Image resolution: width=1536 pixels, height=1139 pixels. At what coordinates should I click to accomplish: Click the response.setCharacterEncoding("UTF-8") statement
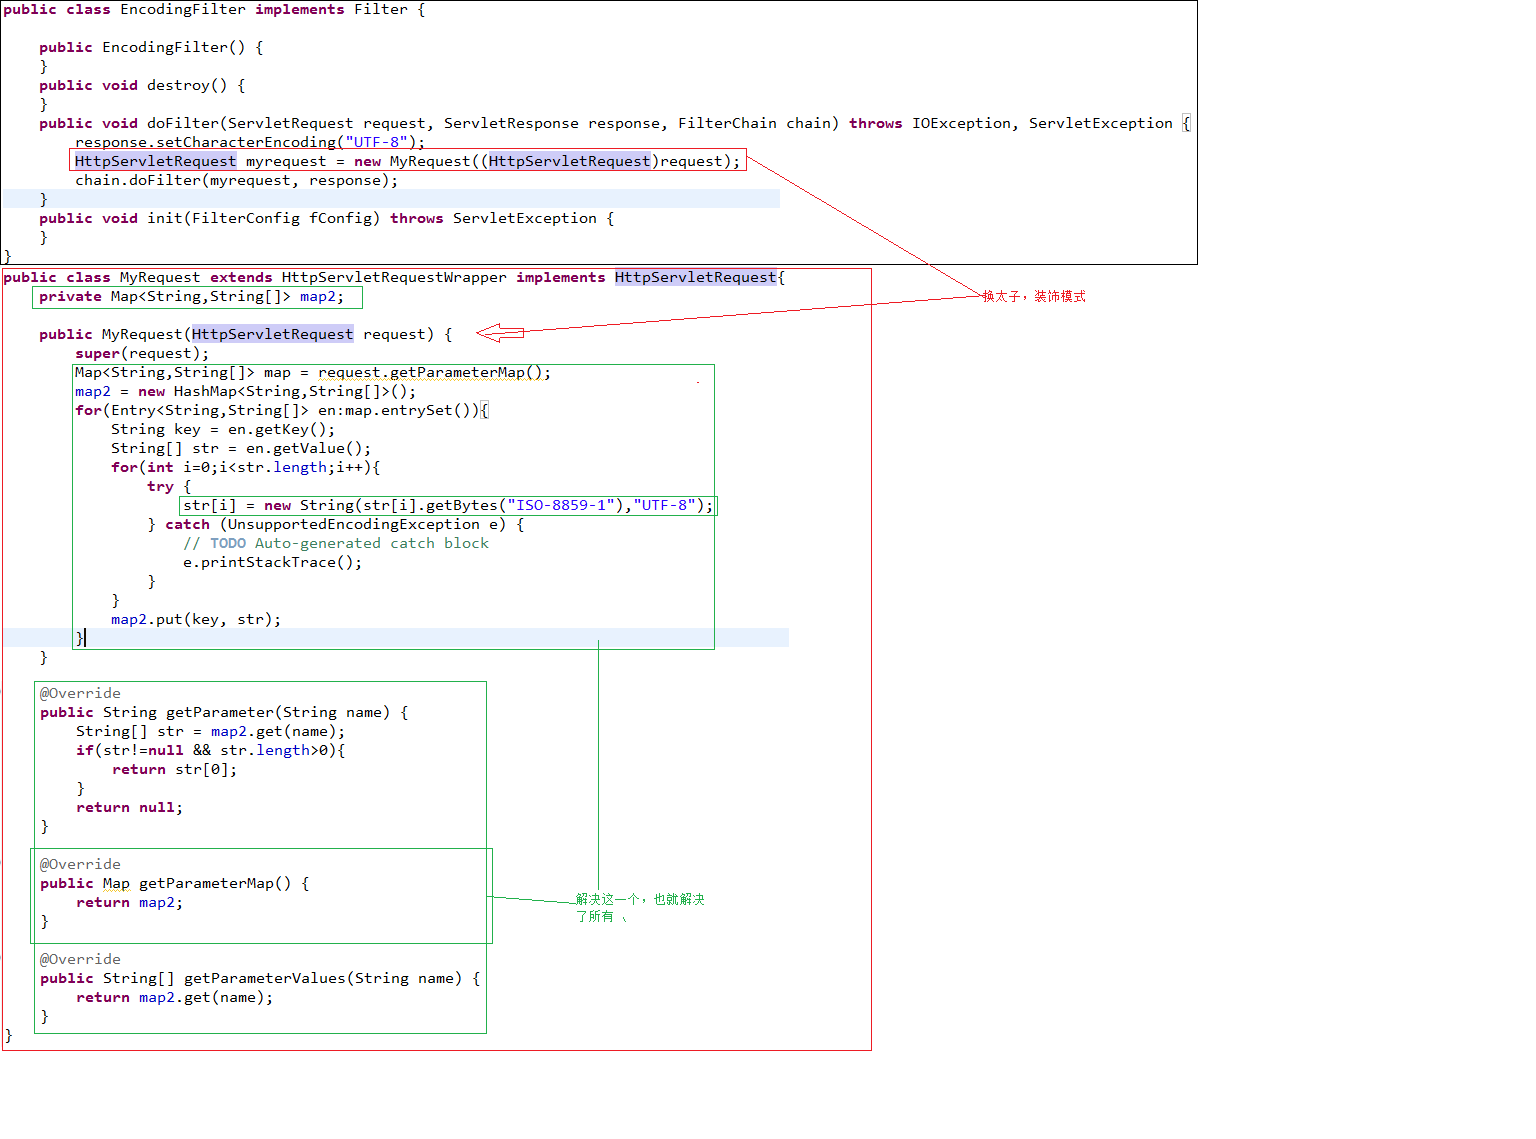pyautogui.click(x=250, y=143)
